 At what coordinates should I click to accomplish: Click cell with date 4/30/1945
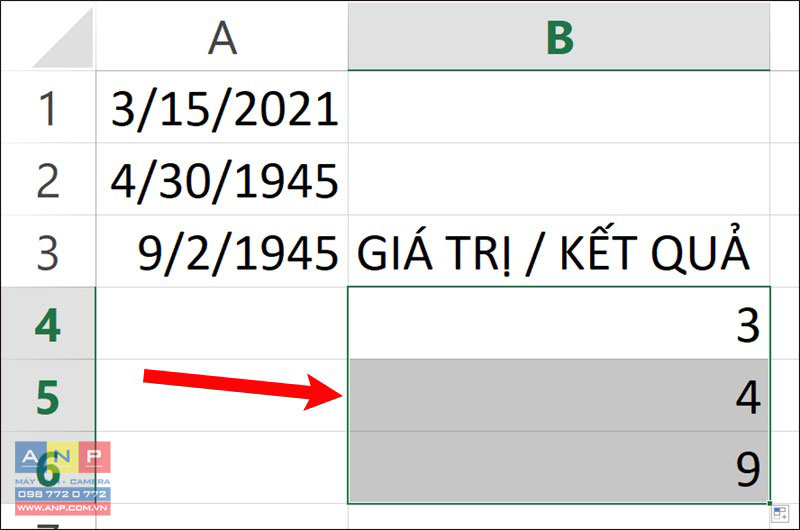pyautogui.click(x=222, y=180)
